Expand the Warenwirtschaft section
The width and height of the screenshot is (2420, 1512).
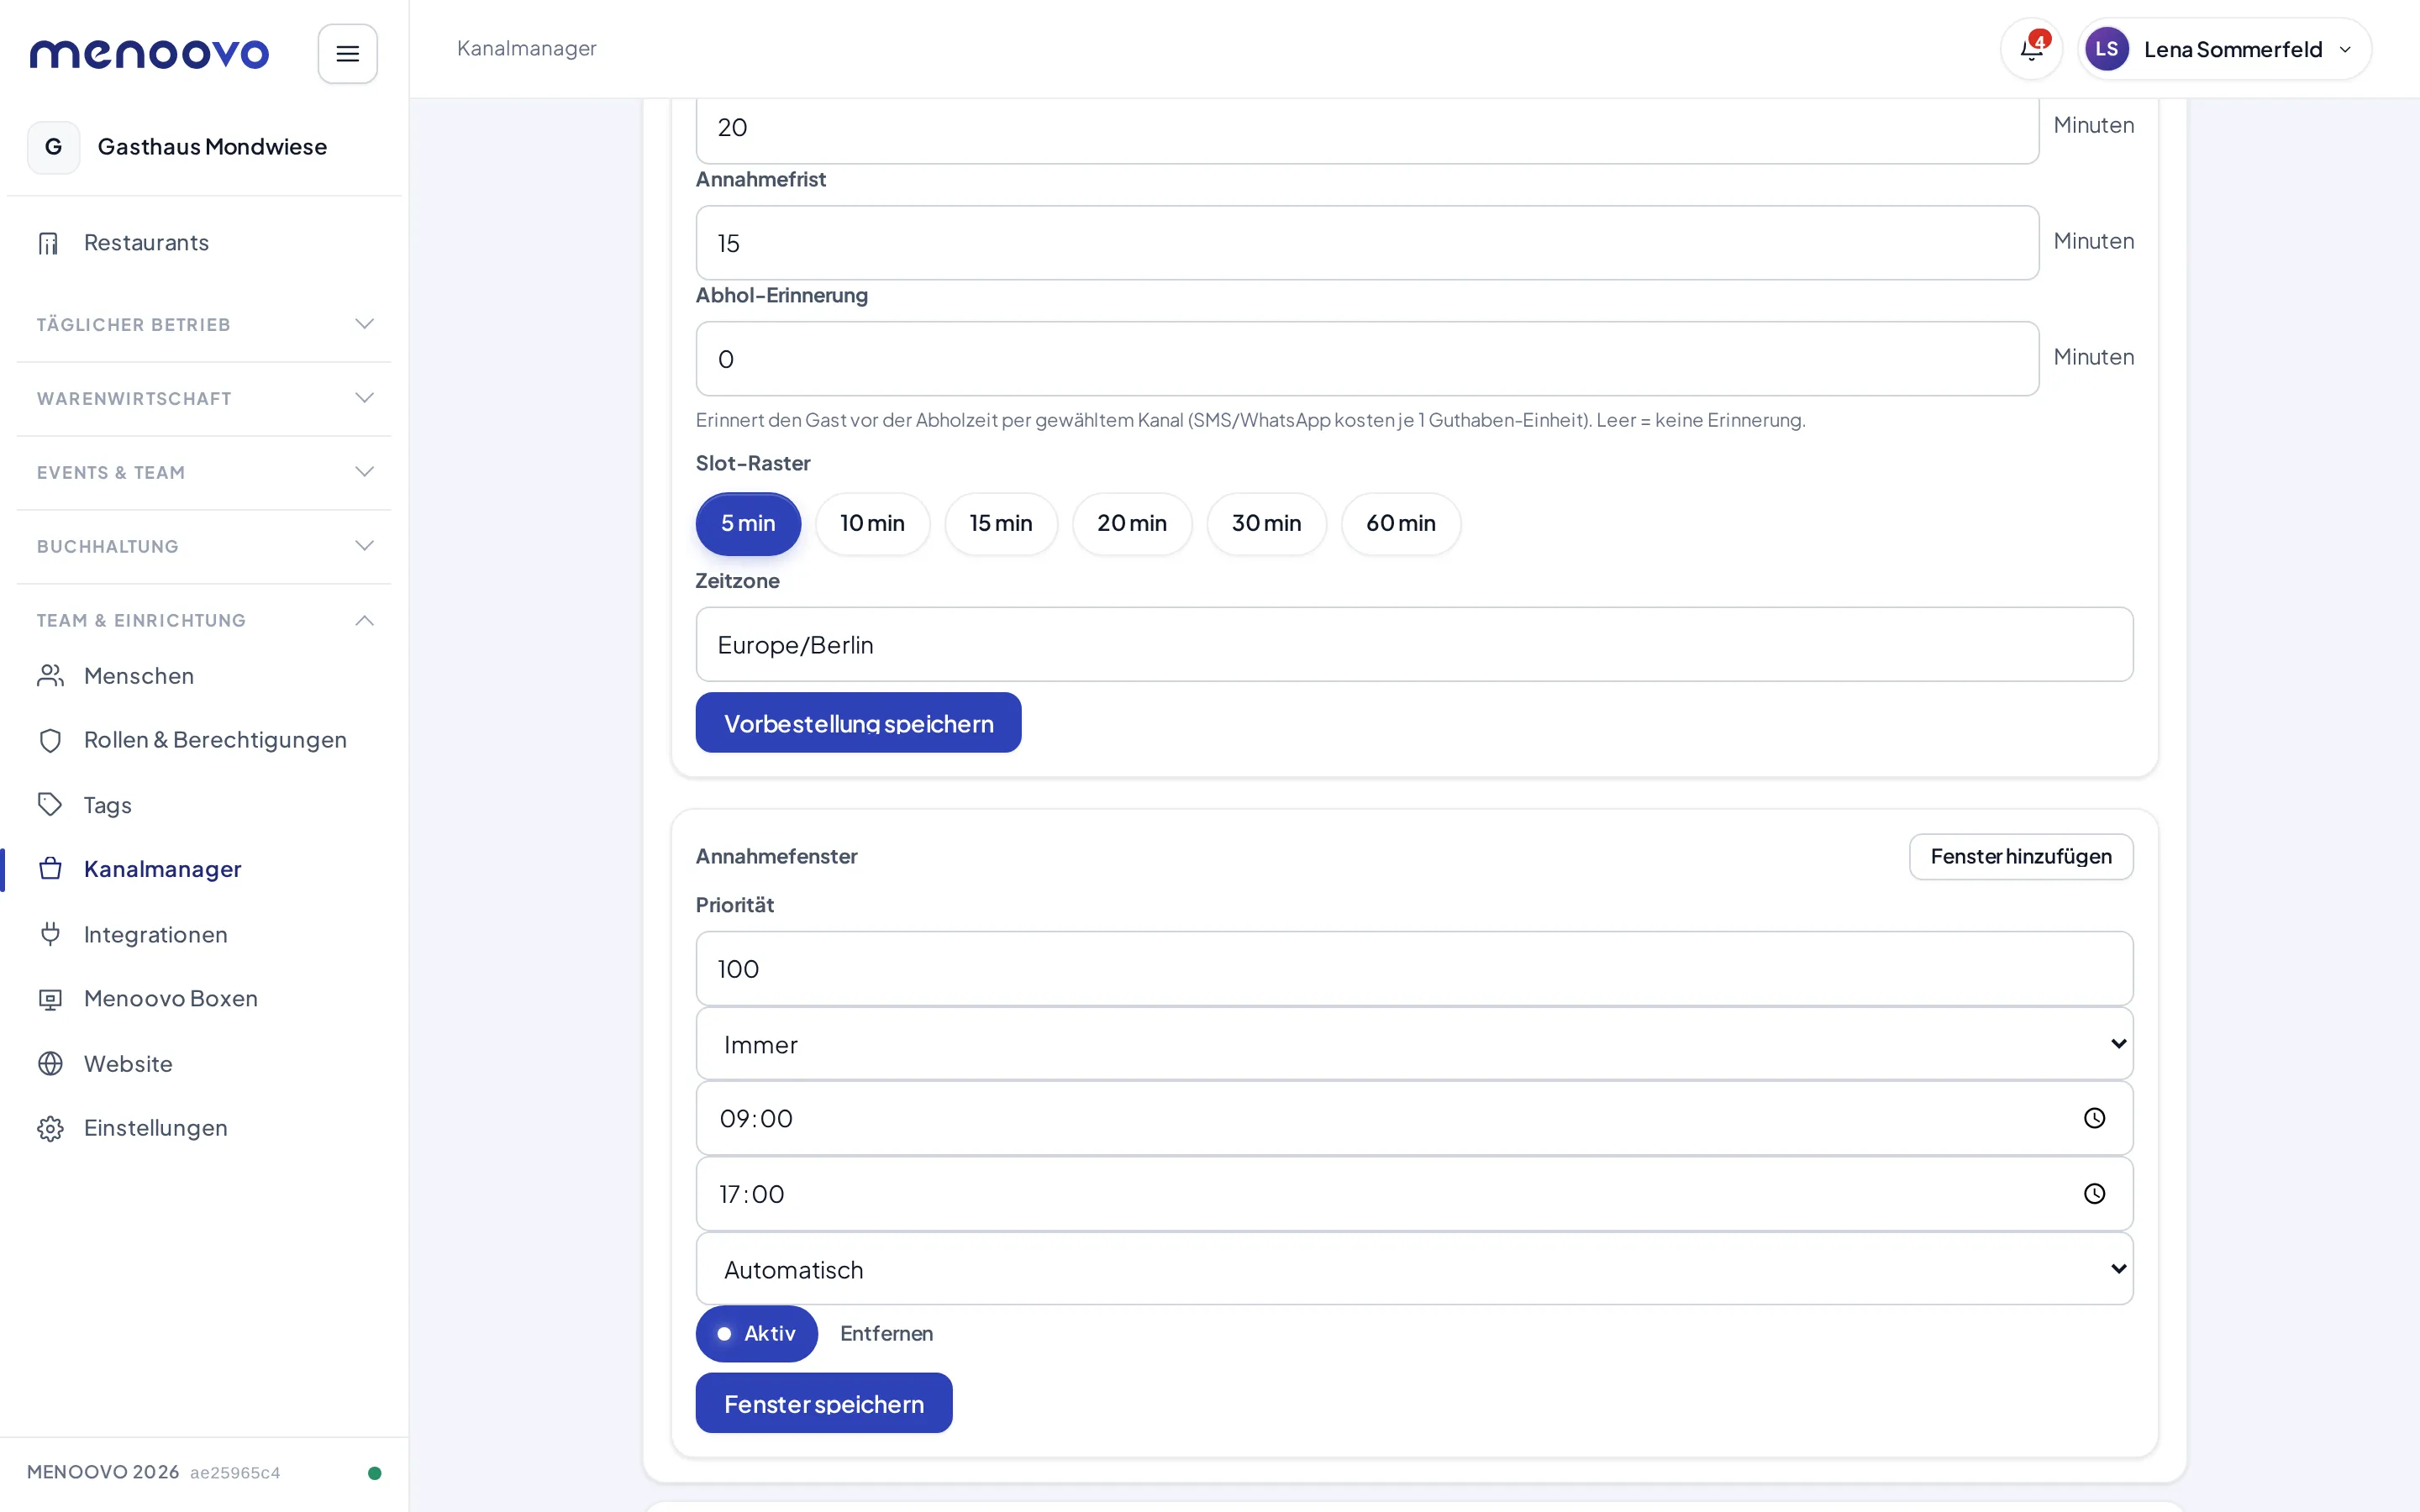coord(204,398)
